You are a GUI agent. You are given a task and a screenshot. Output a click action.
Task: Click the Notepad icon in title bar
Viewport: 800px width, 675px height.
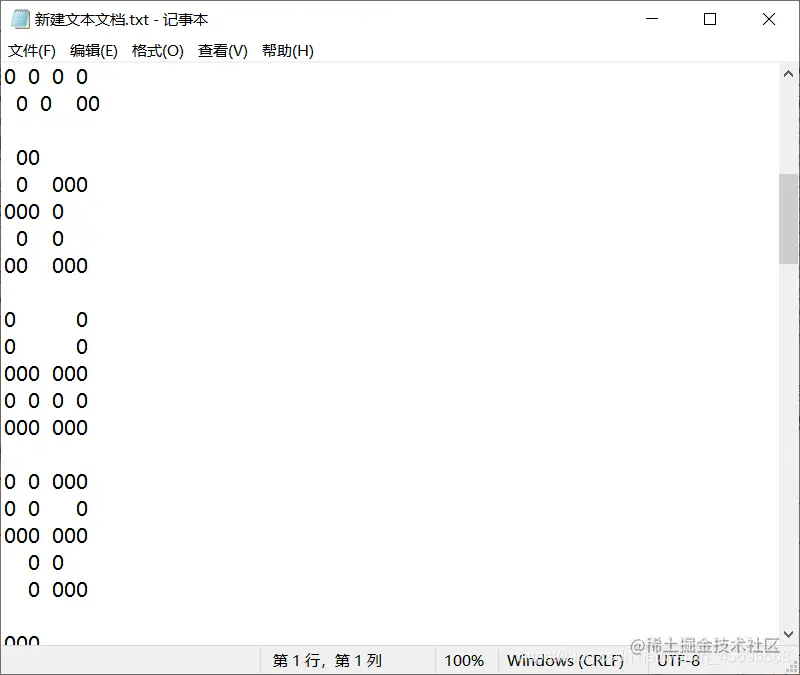pos(20,19)
